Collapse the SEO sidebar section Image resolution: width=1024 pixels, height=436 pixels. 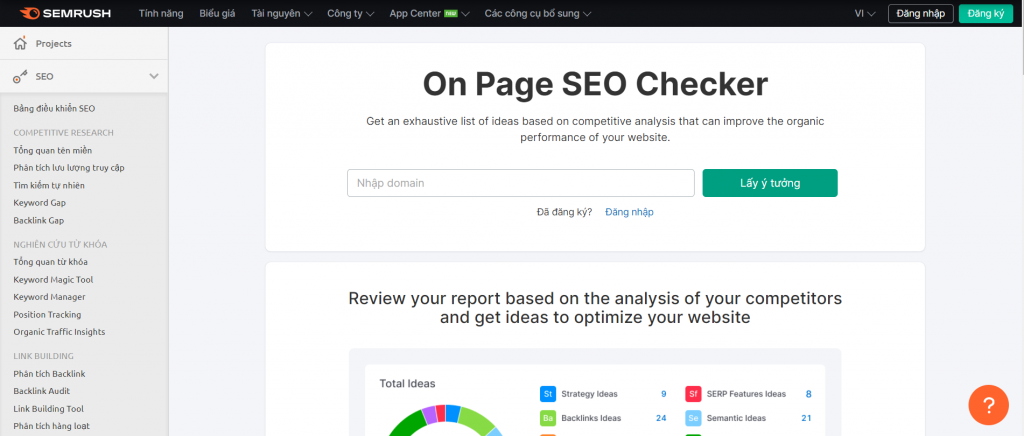point(154,76)
